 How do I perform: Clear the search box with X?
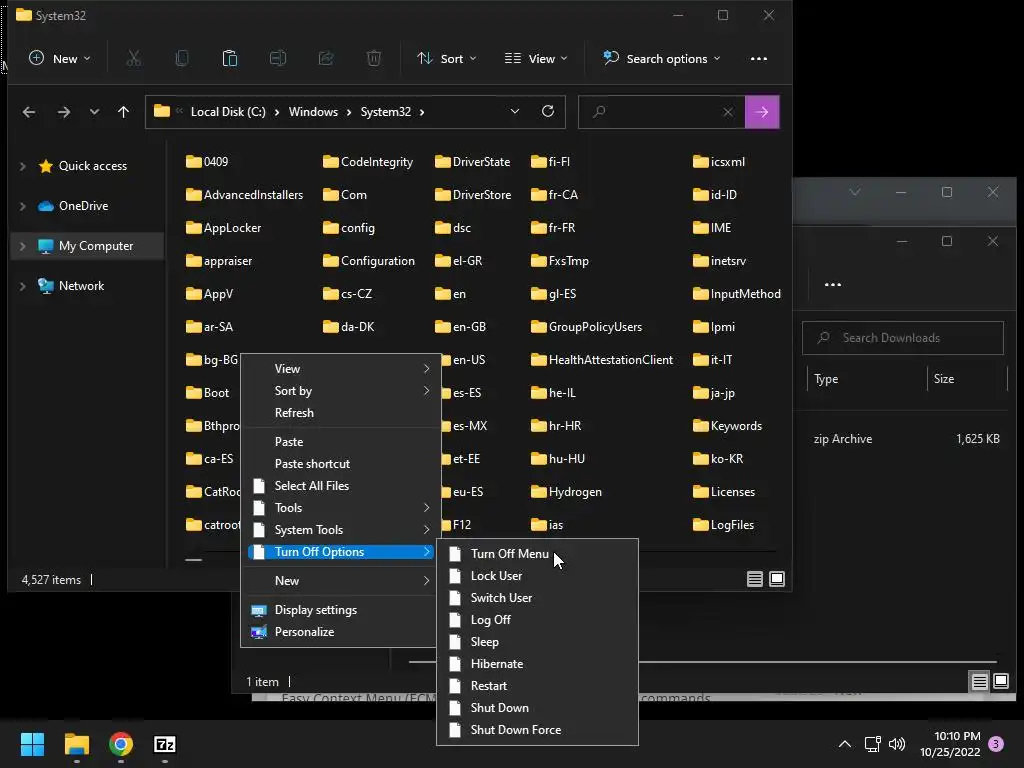(728, 112)
